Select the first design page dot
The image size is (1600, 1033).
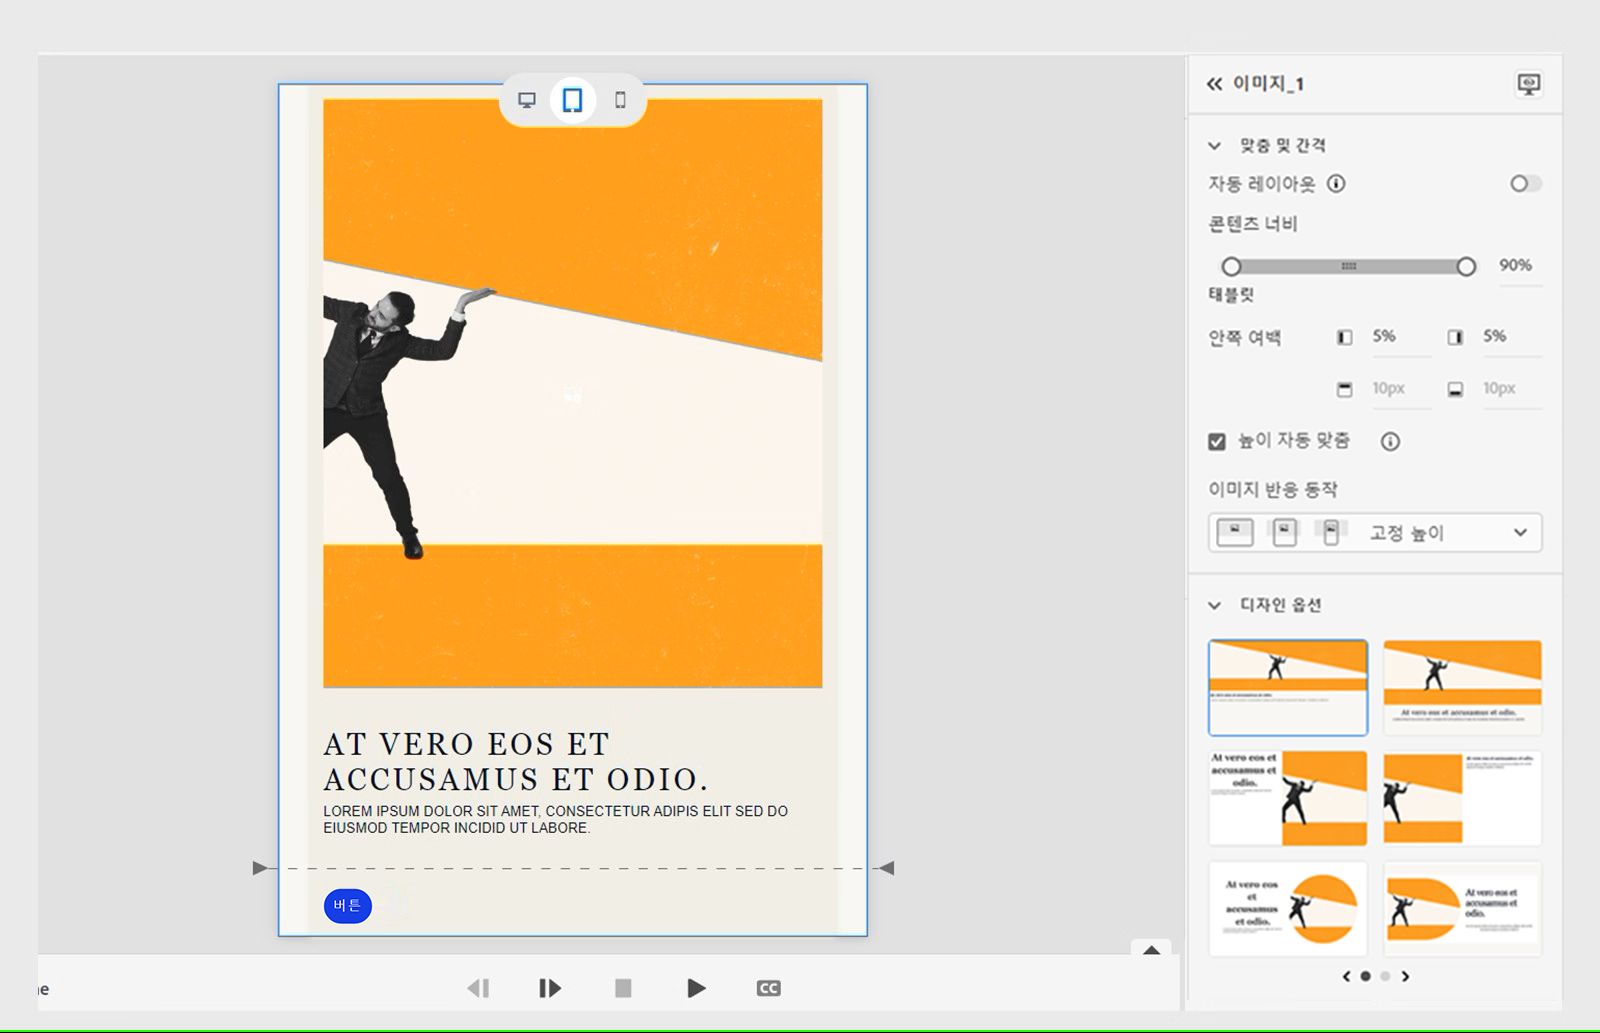pos(1366,976)
